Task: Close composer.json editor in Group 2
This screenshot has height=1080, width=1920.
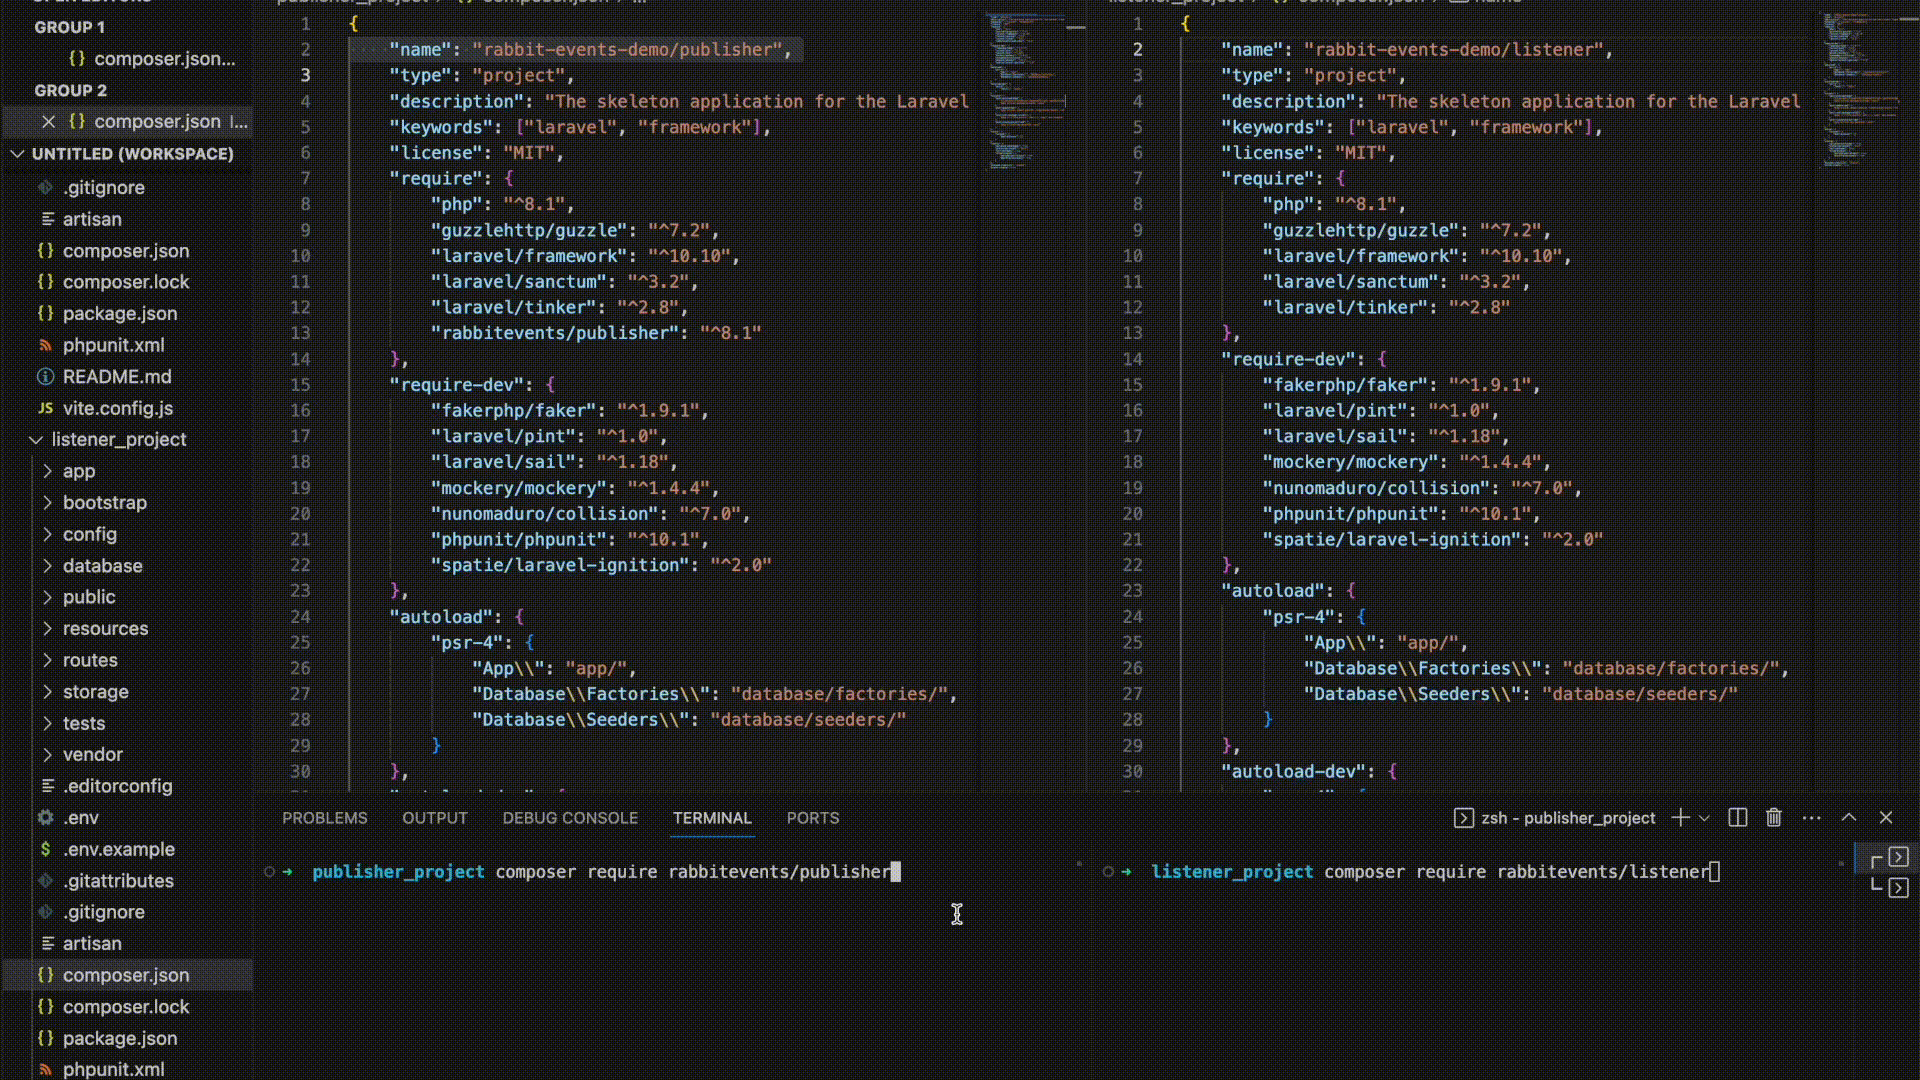Action: (x=48, y=121)
